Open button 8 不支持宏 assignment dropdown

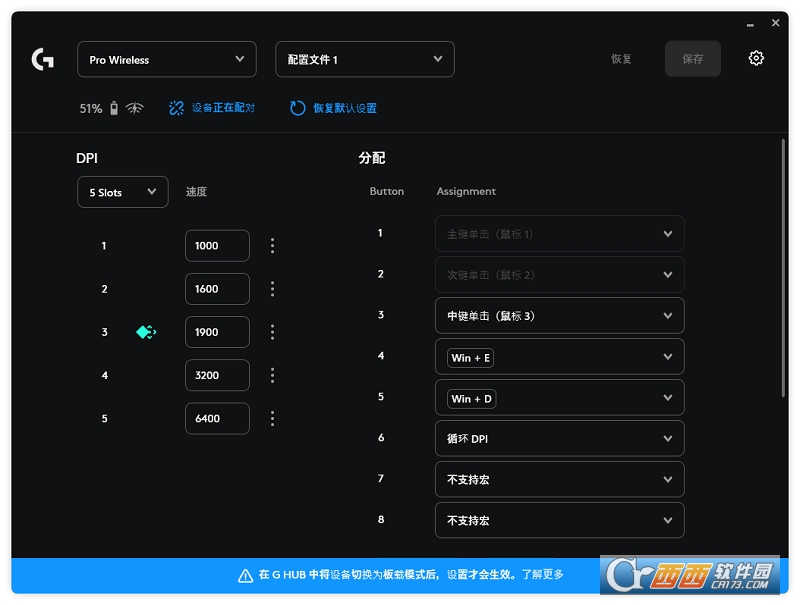pos(560,520)
